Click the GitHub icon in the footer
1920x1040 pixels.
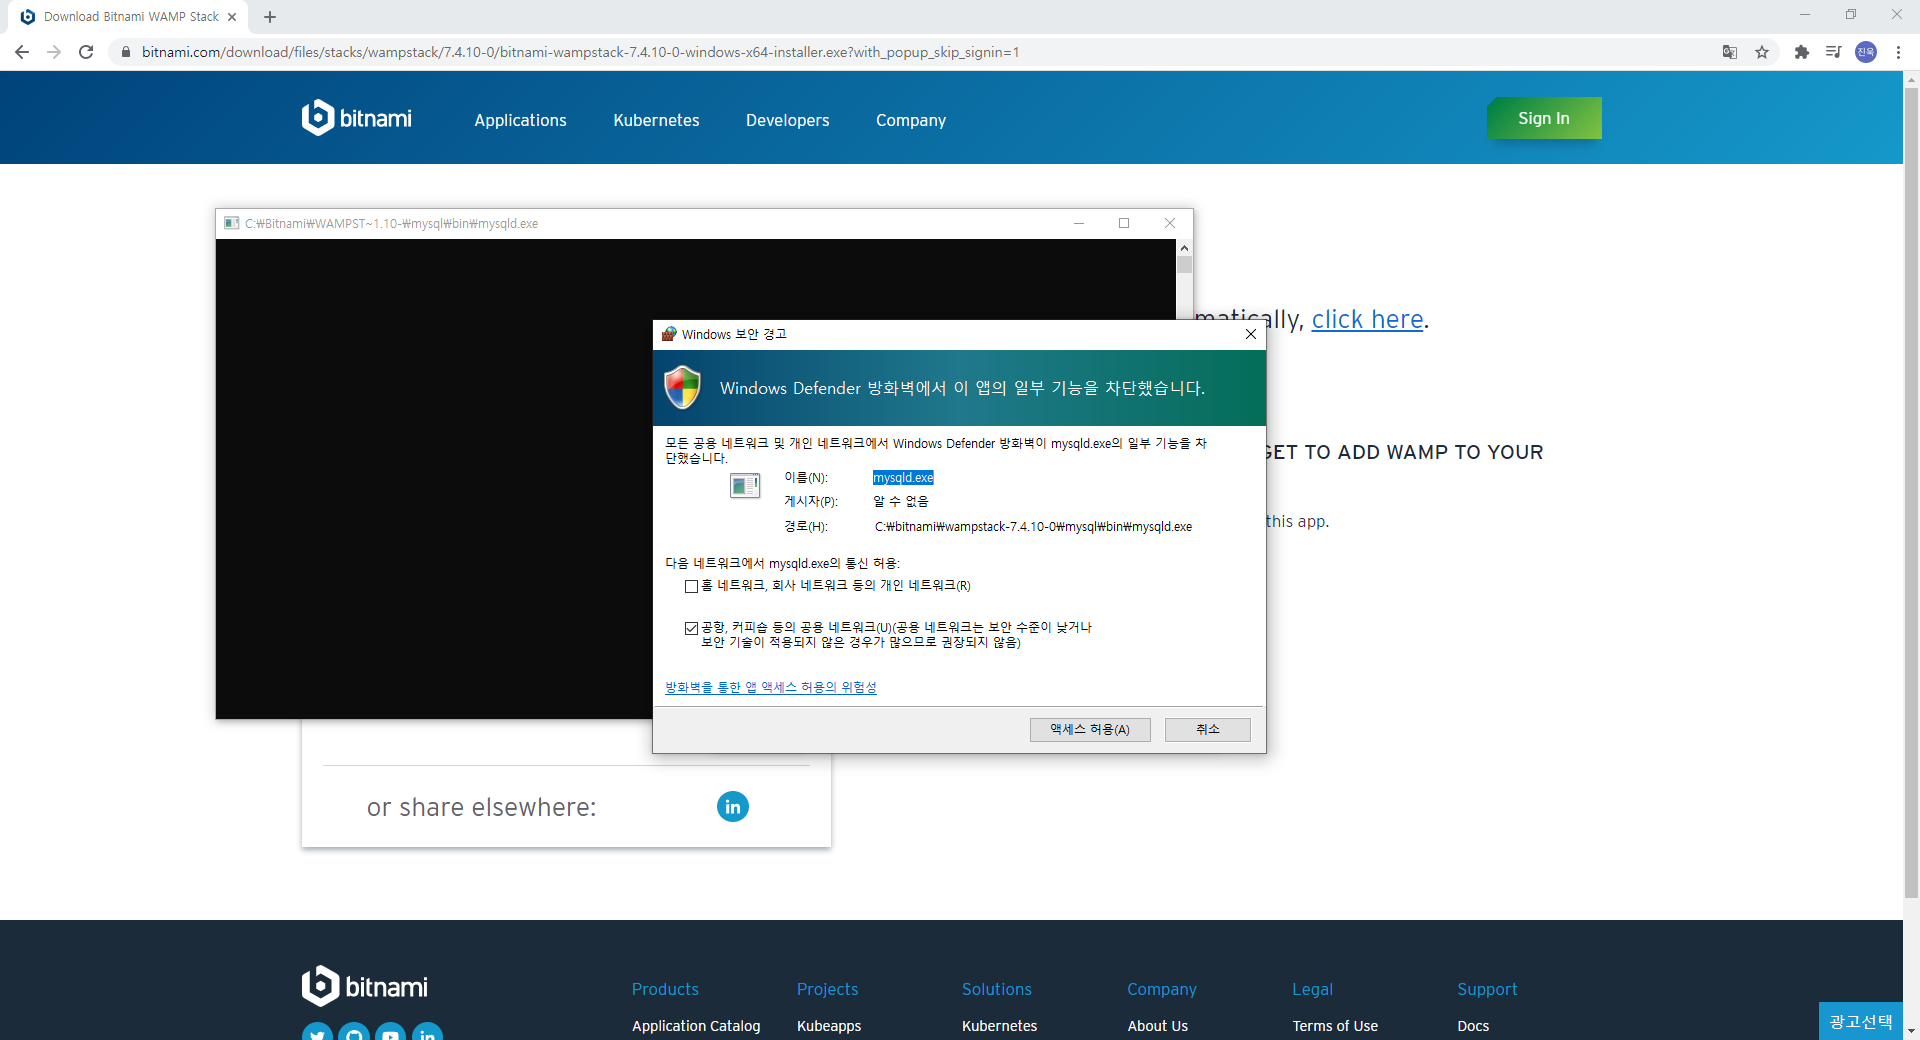354,1032
